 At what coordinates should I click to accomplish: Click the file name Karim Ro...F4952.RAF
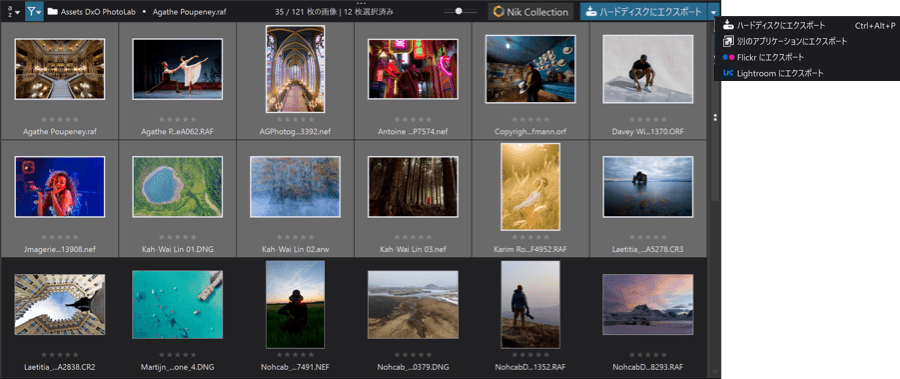pos(530,250)
